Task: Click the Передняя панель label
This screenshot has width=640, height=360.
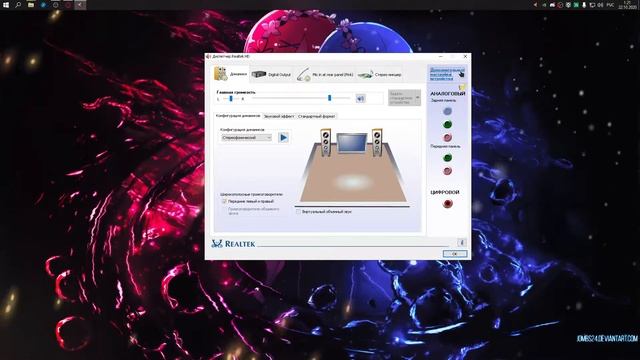Action: pos(445,146)
